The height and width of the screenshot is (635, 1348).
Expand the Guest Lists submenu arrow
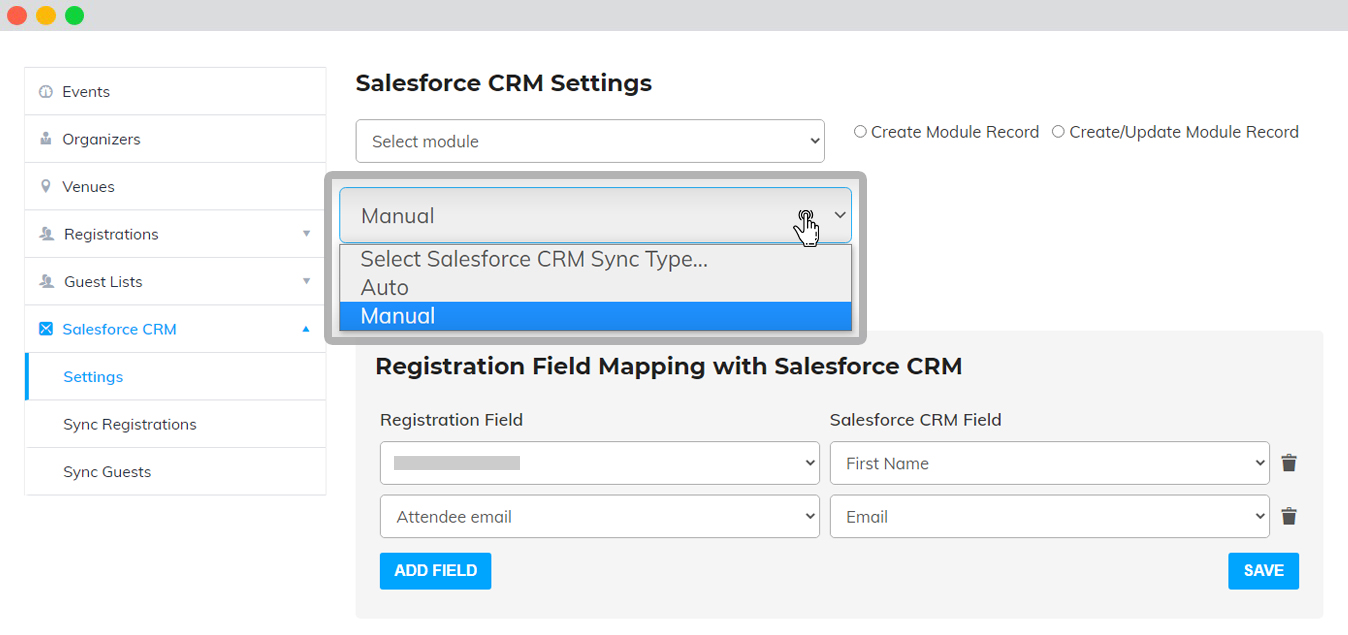point(306,282)
